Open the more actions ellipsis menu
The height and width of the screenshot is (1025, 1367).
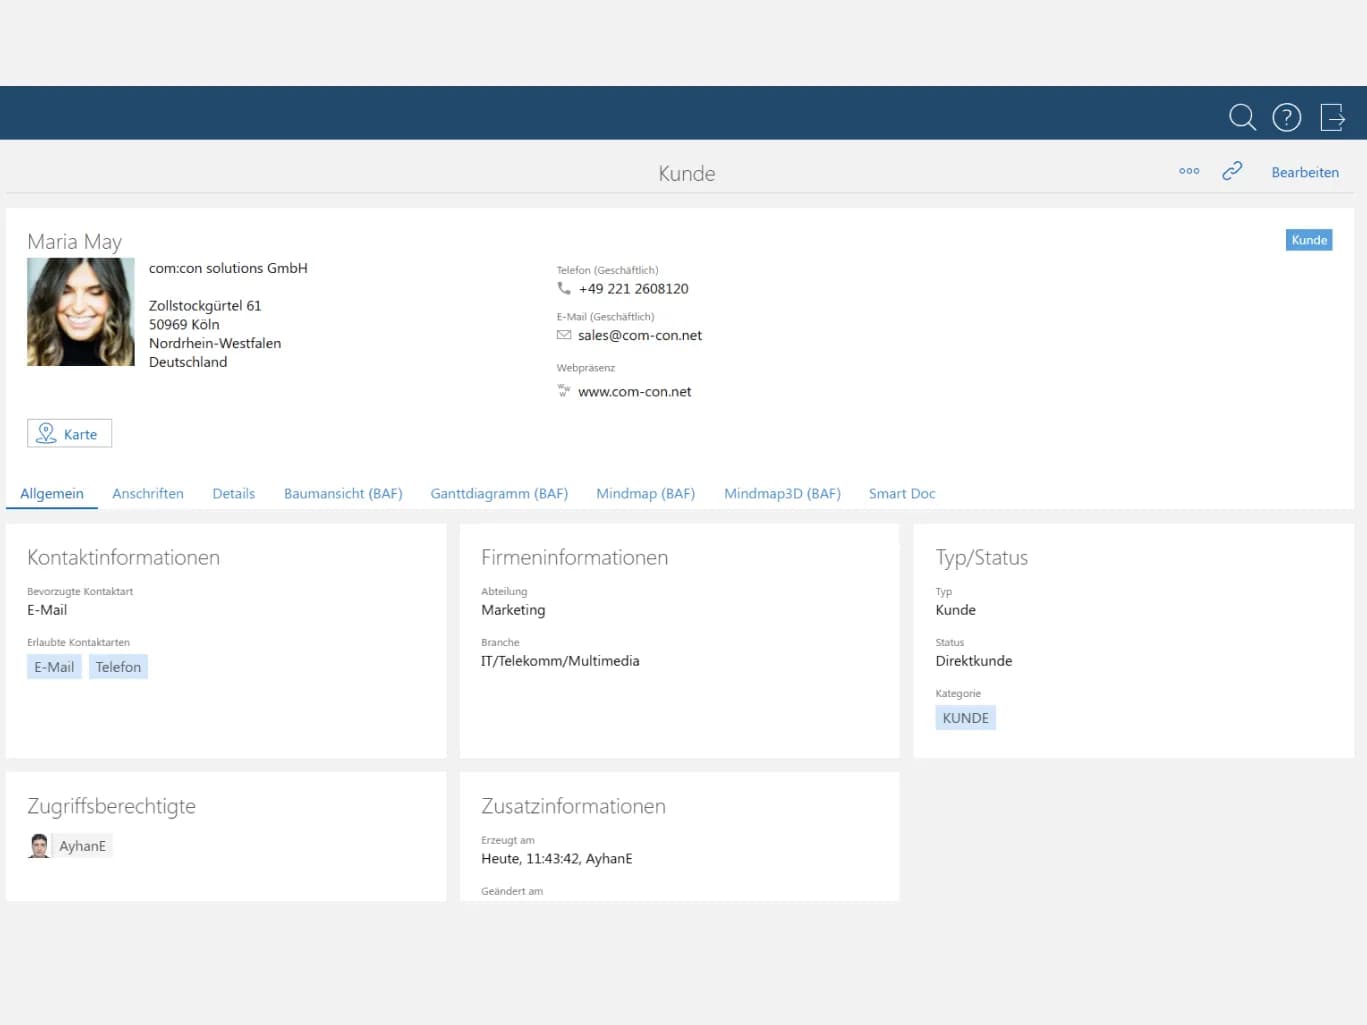1189,171
